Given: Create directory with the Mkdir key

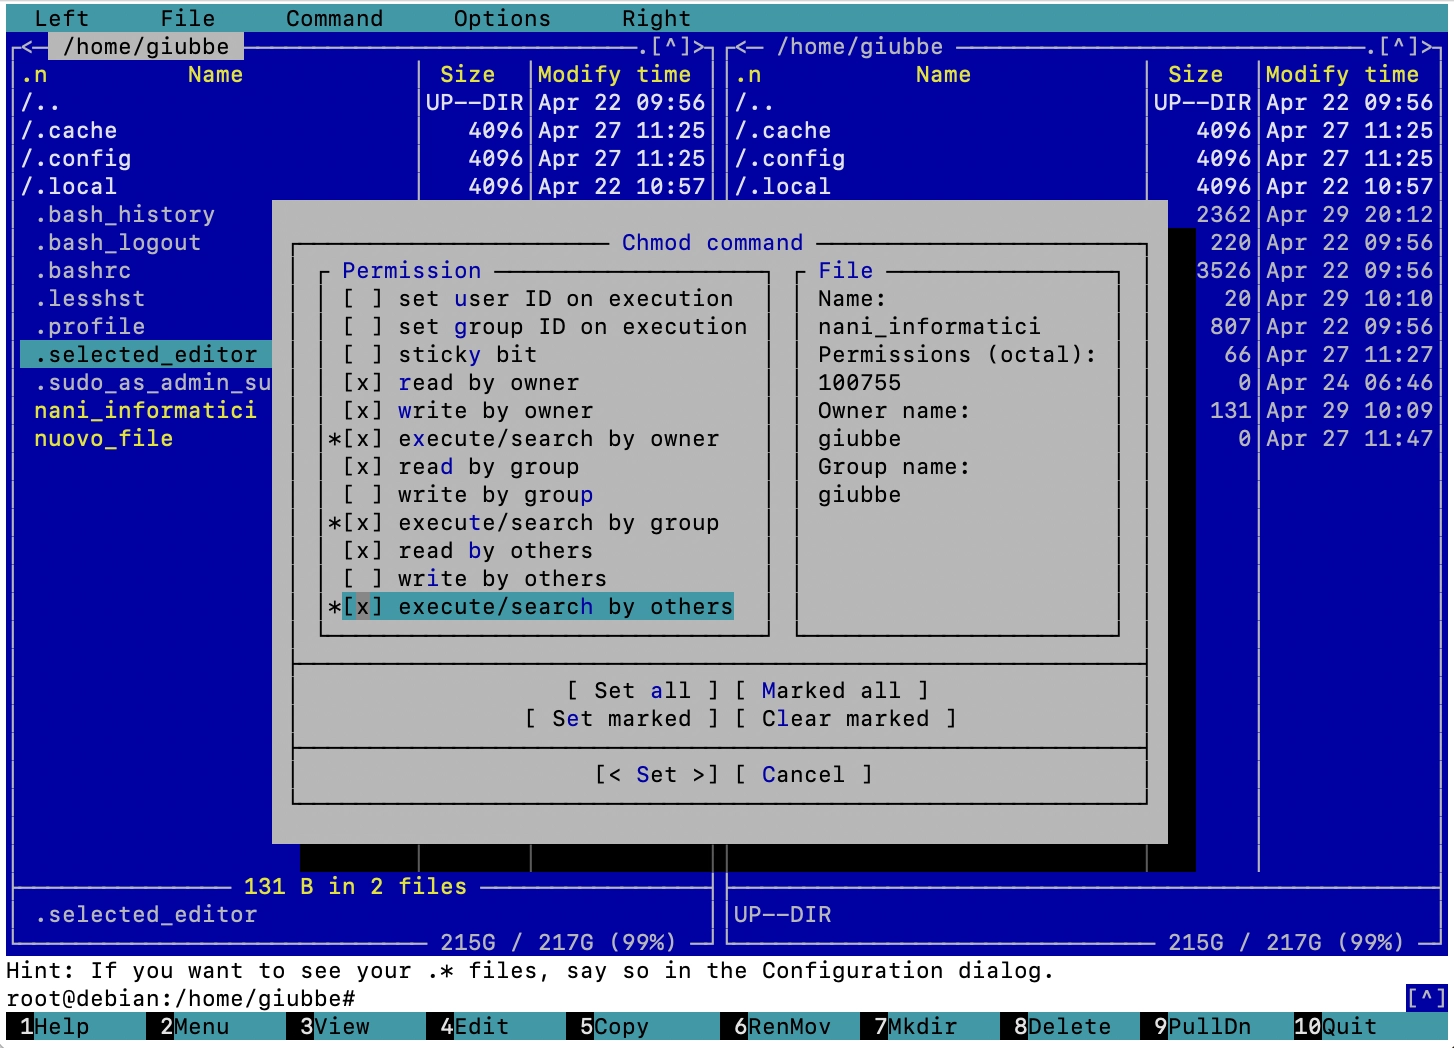Looking at the screenshot, I should (912, 1026).
